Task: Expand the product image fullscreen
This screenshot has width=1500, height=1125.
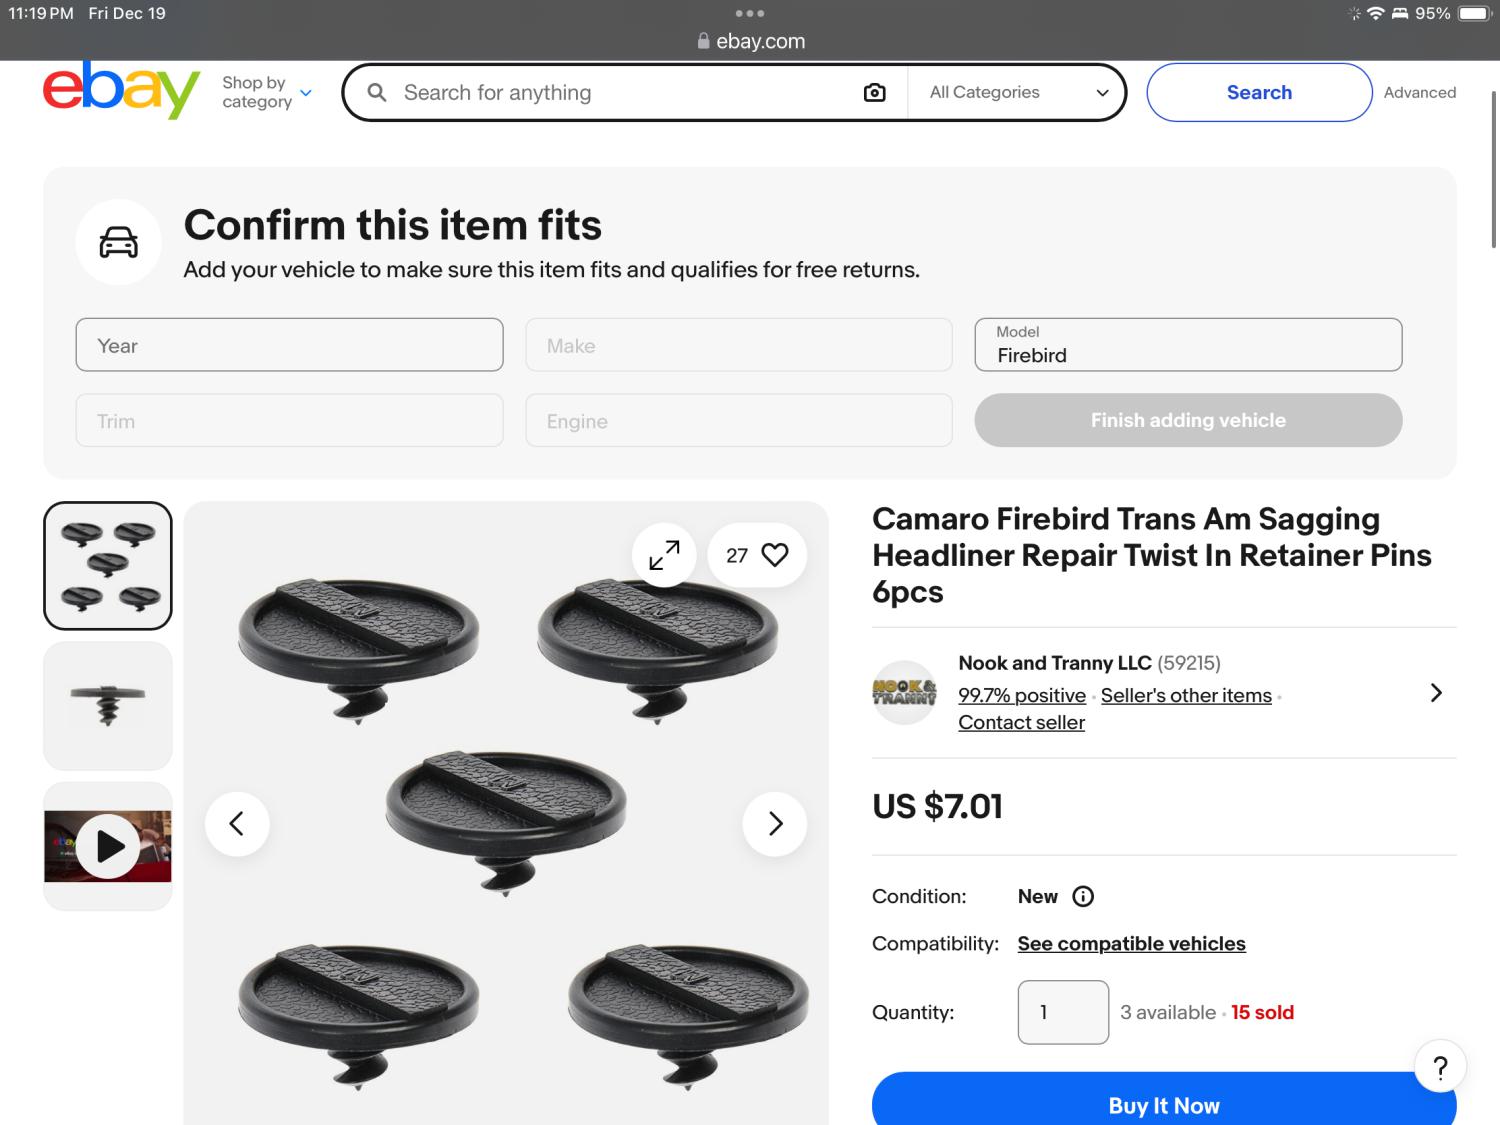Action: [x=664, y=555]
